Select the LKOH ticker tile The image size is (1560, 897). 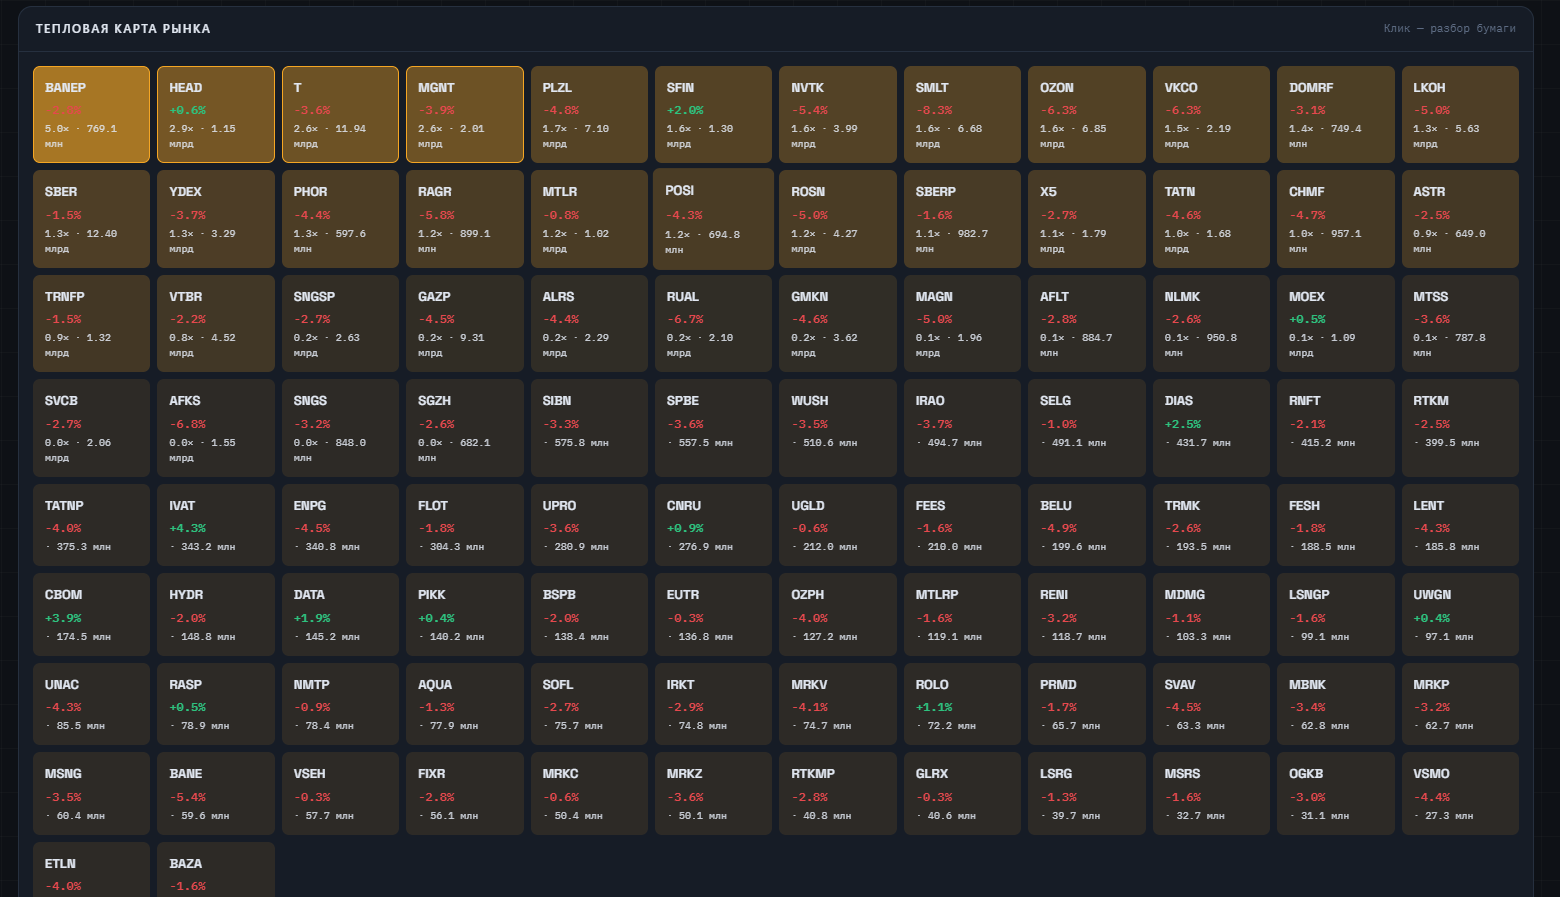coord(1460,114)
